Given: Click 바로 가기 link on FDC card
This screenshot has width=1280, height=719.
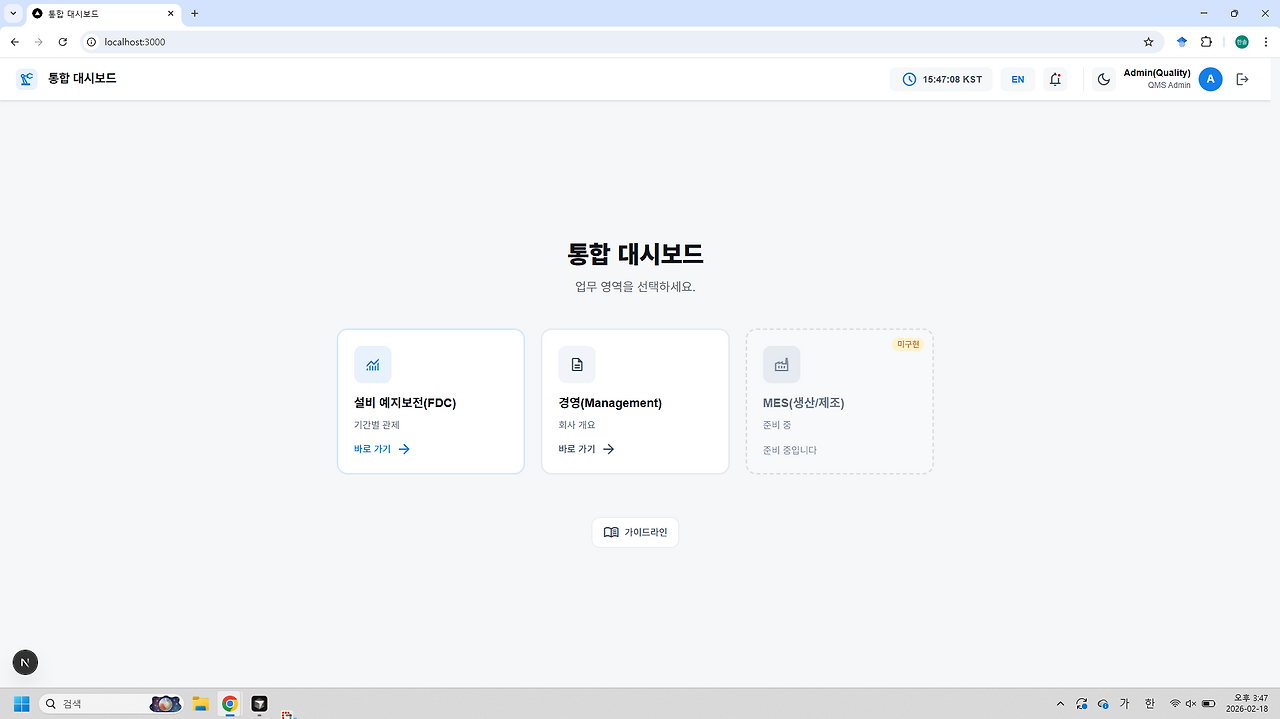Looking at the screenshot, I should (x=372, y=449).
